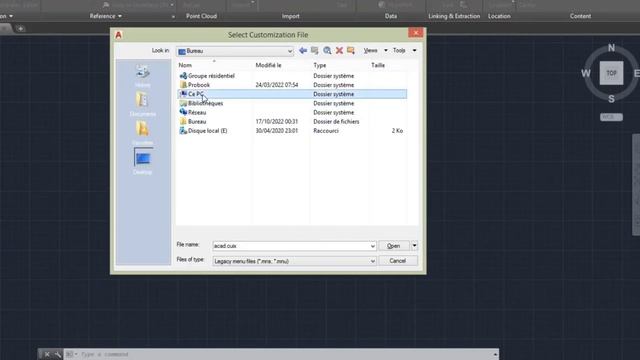Click the Ce PC computer icon
This screenshot has height=360, width=640.
pyautogui.click(x=183, y=94)
